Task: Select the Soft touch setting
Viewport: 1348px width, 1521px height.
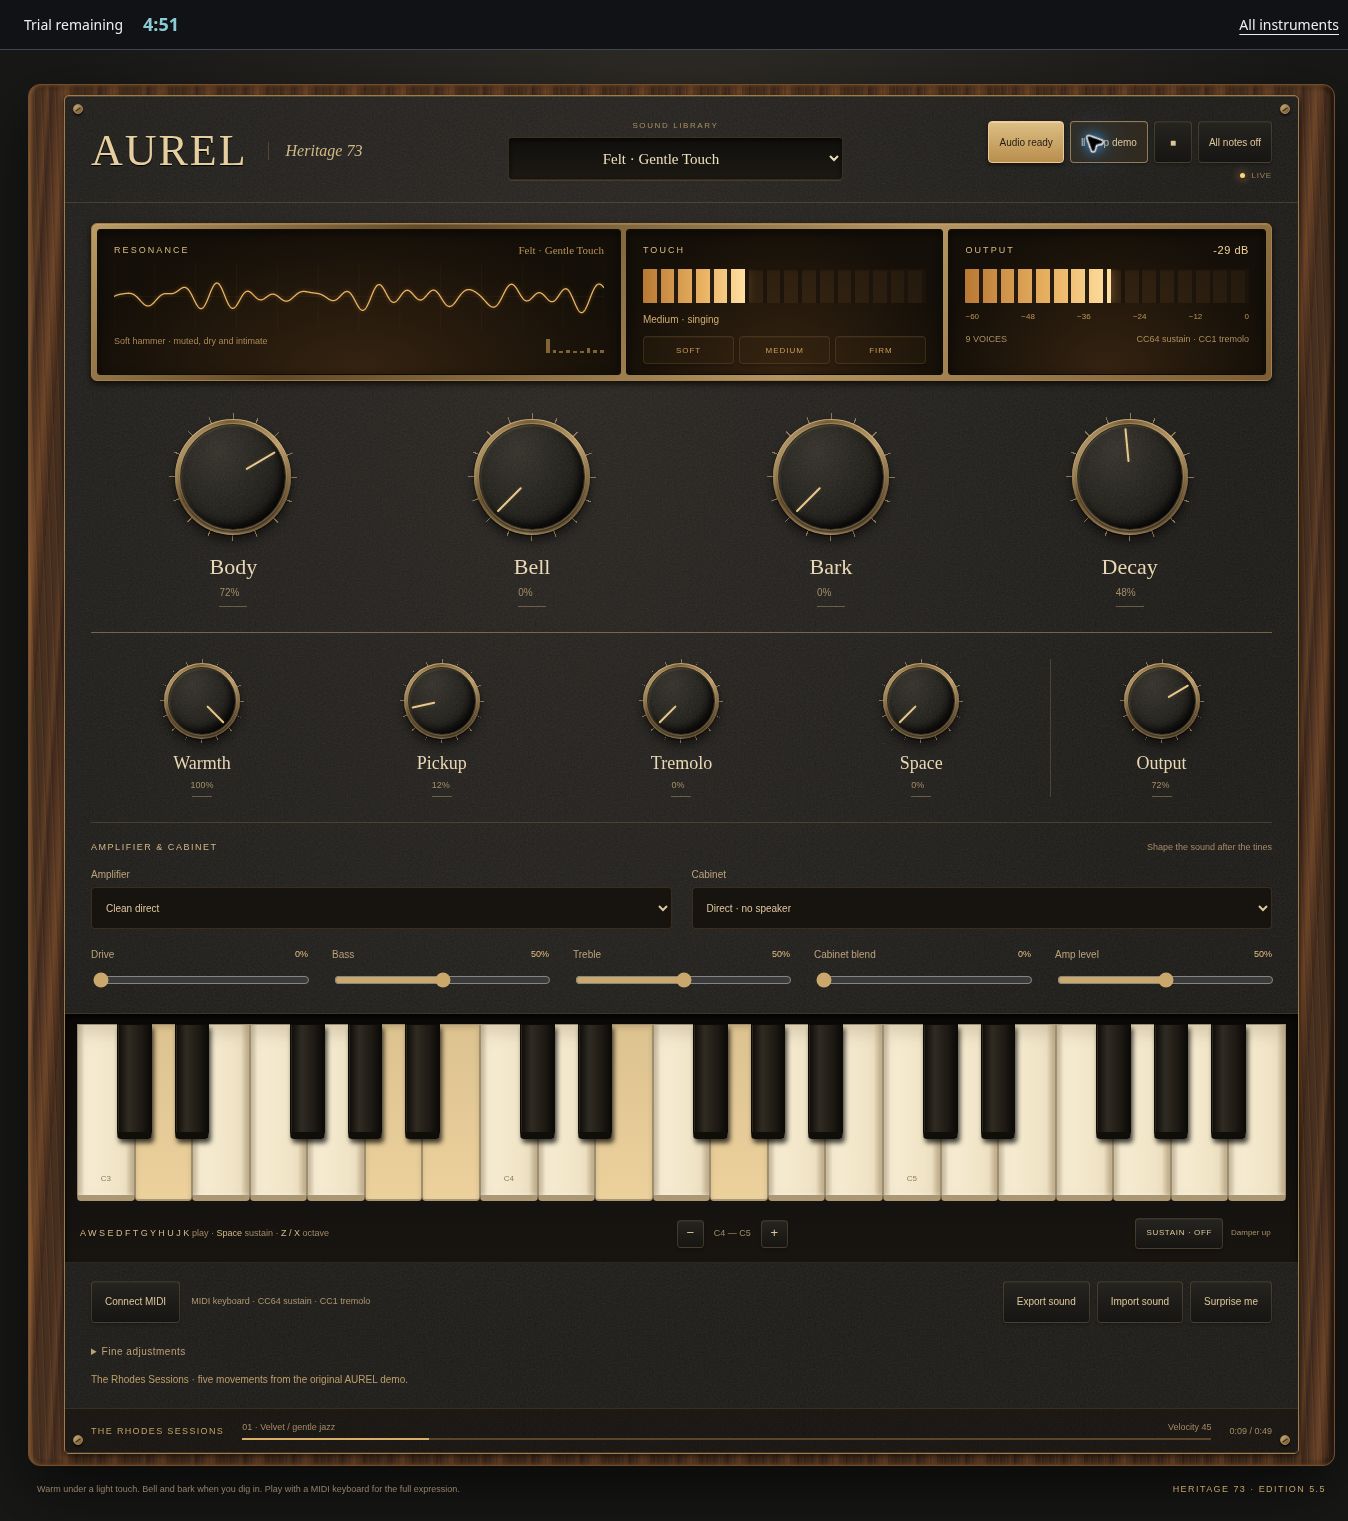Action: [688, 350]
